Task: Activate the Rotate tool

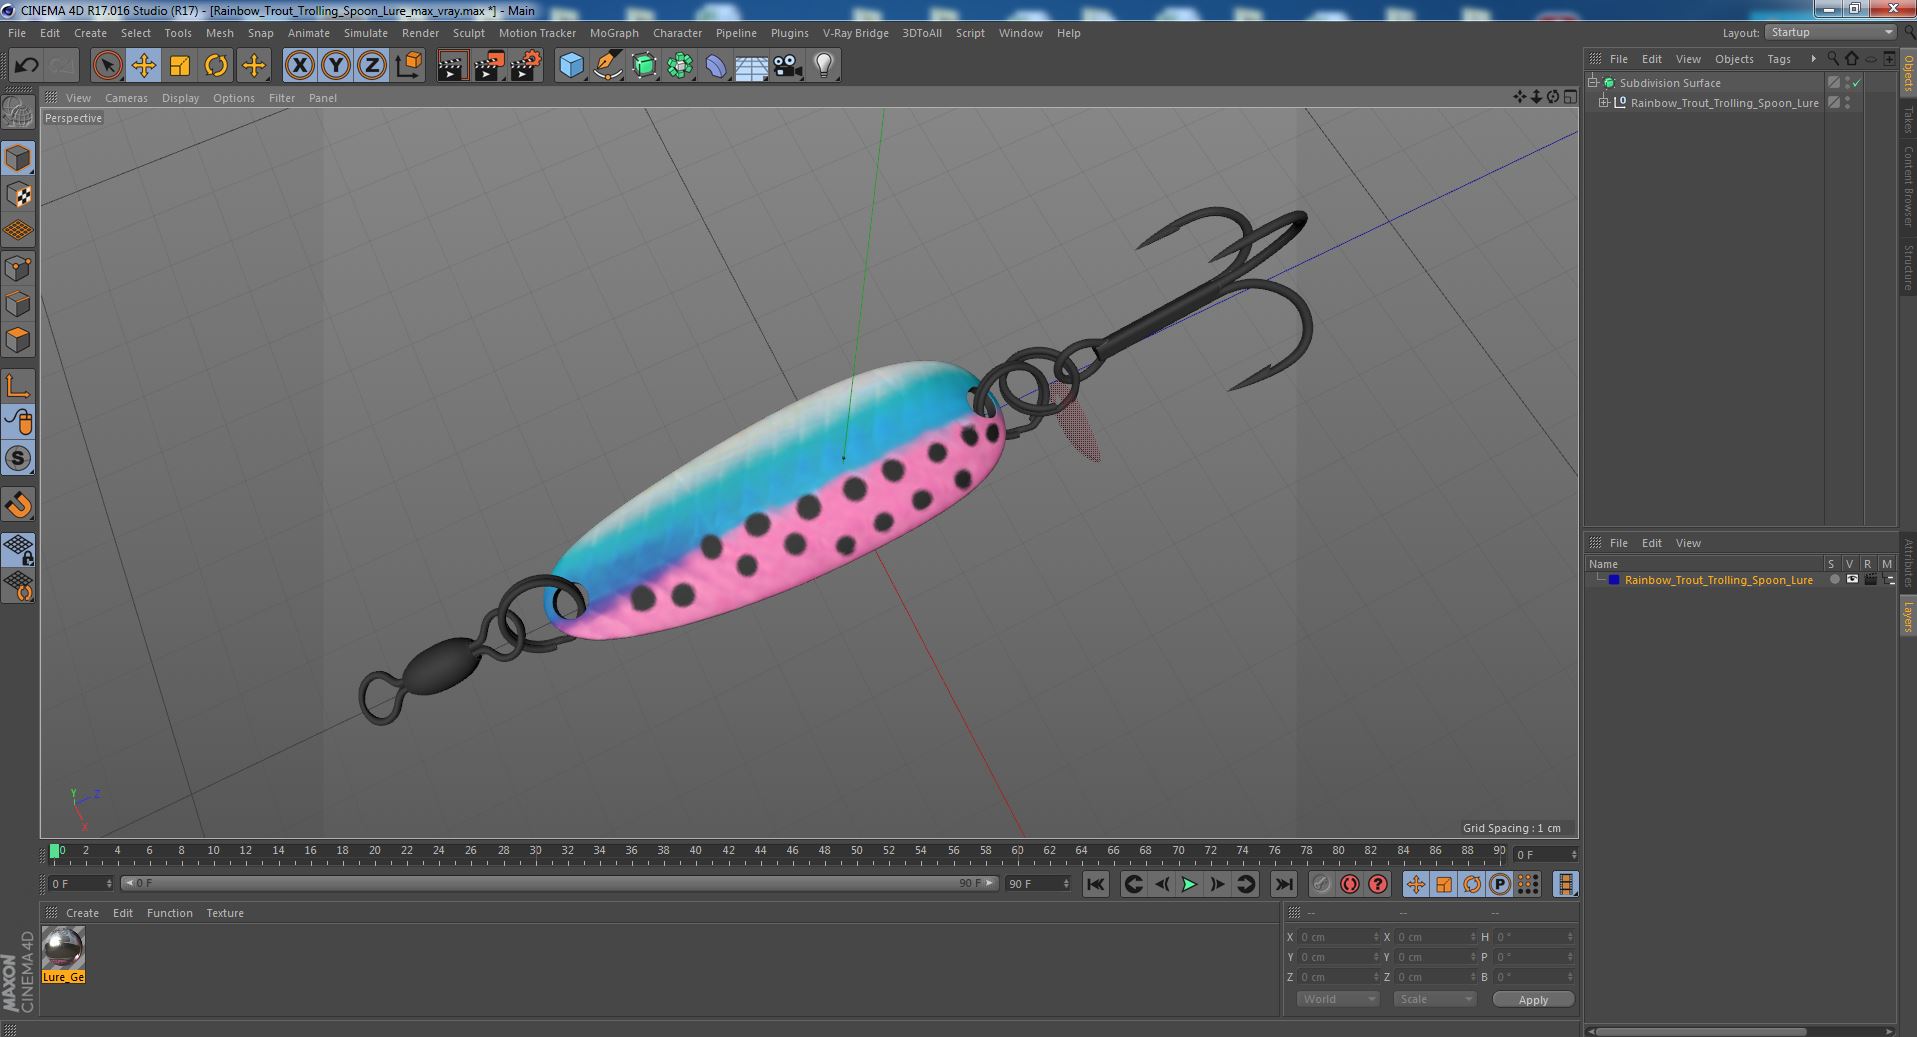Action: [215, 66]
